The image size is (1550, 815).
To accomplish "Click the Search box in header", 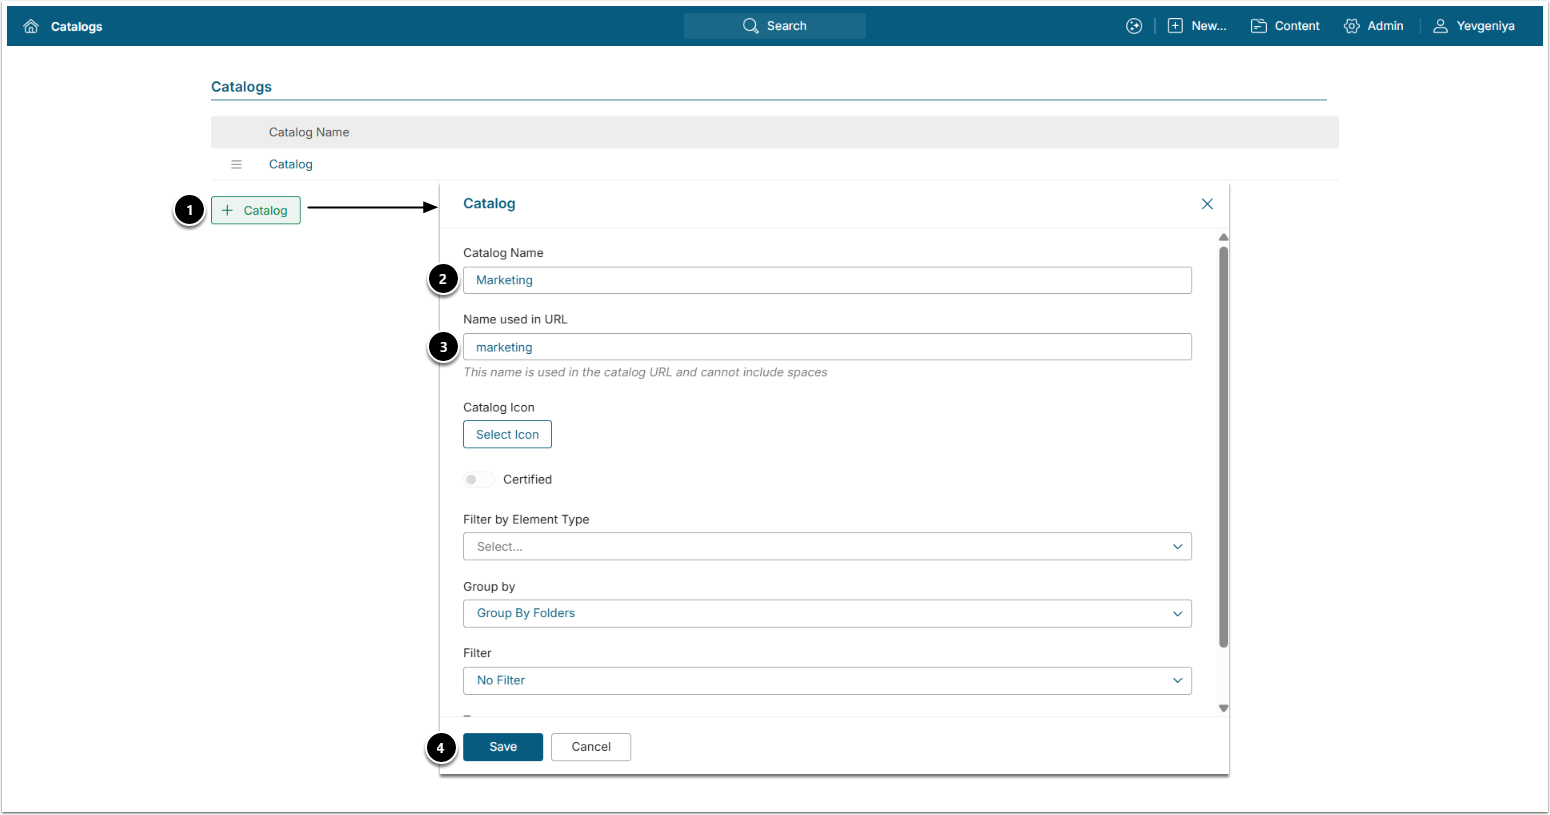I will click(x=775, y=26).
